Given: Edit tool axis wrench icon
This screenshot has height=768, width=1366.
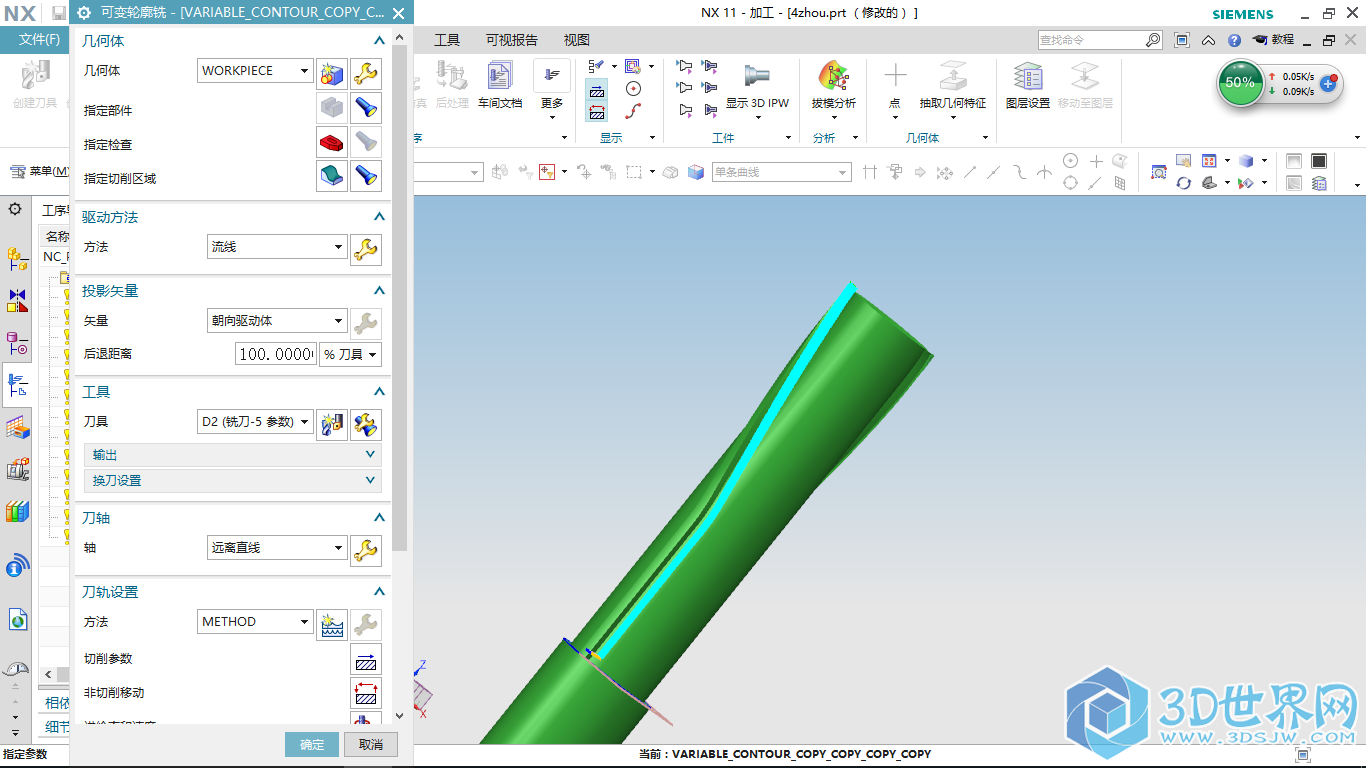Looking at the screenshot, I should 366,550.
